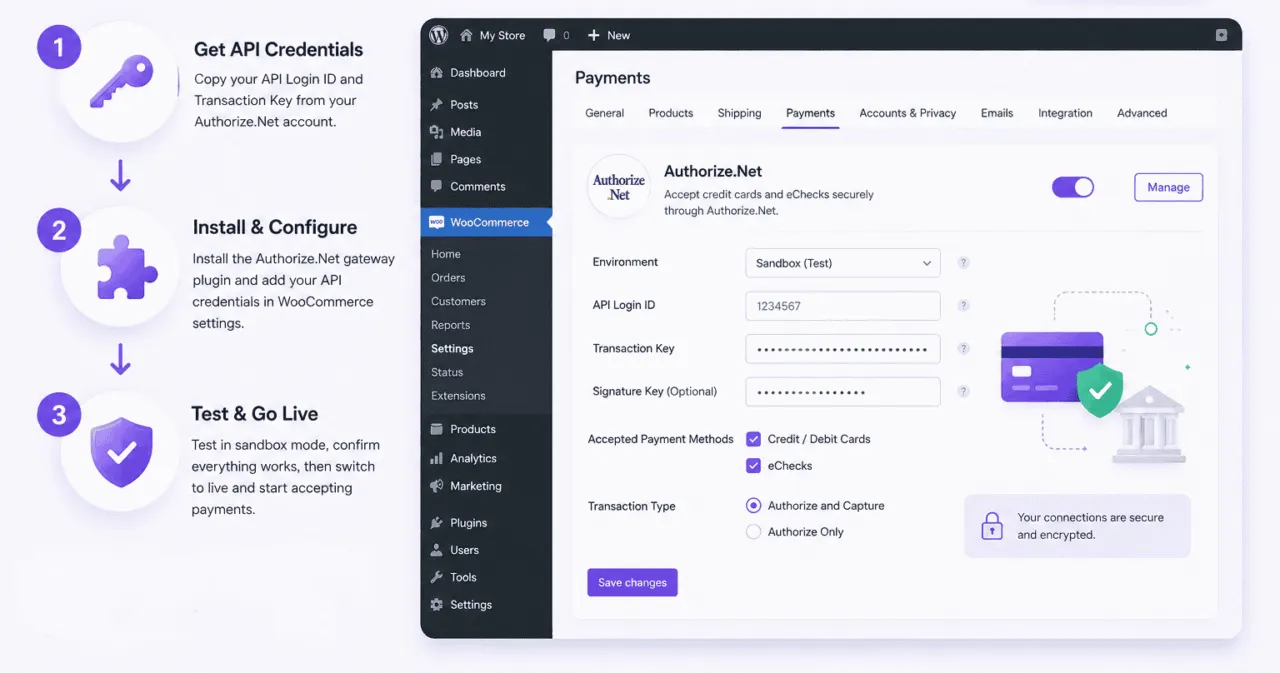The width and height of the screenshot is (1280, 673).
Task: Open the top-right admin bar dropdown arrow
Action: click(x=1221, y=35)
